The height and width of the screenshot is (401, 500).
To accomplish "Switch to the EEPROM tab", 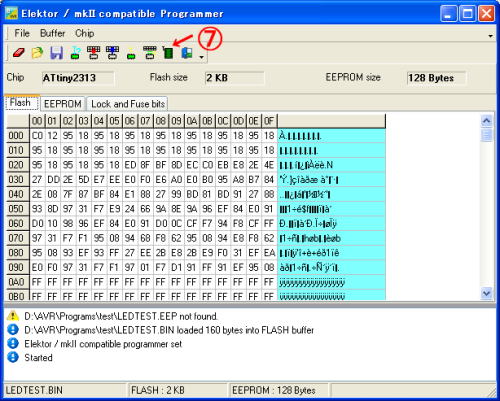I will [63, 104].
